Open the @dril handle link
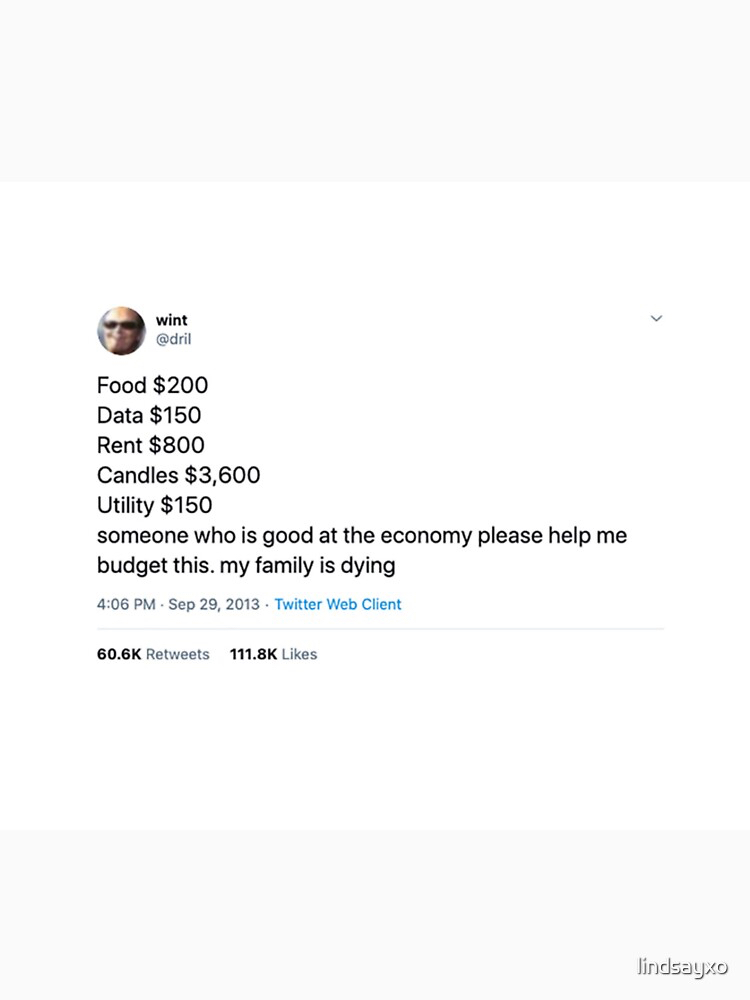The height and width of the screenshot is (1000, 750). tap(173, 339)
